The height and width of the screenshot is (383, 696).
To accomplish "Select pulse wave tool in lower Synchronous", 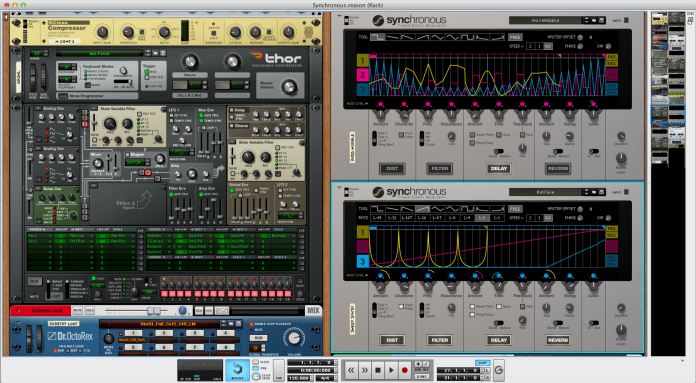I will tap(467, 208).
